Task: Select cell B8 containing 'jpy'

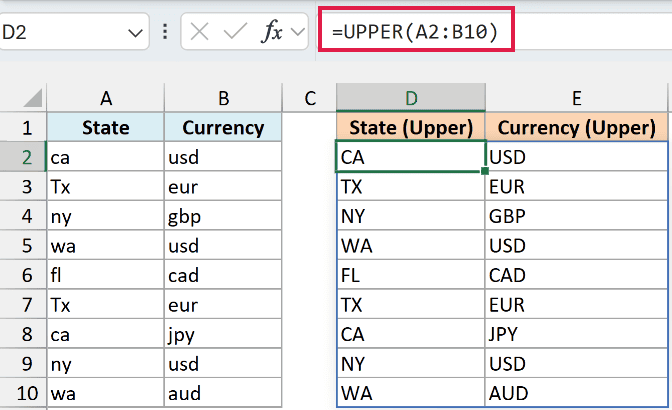Action: (223, 334)
